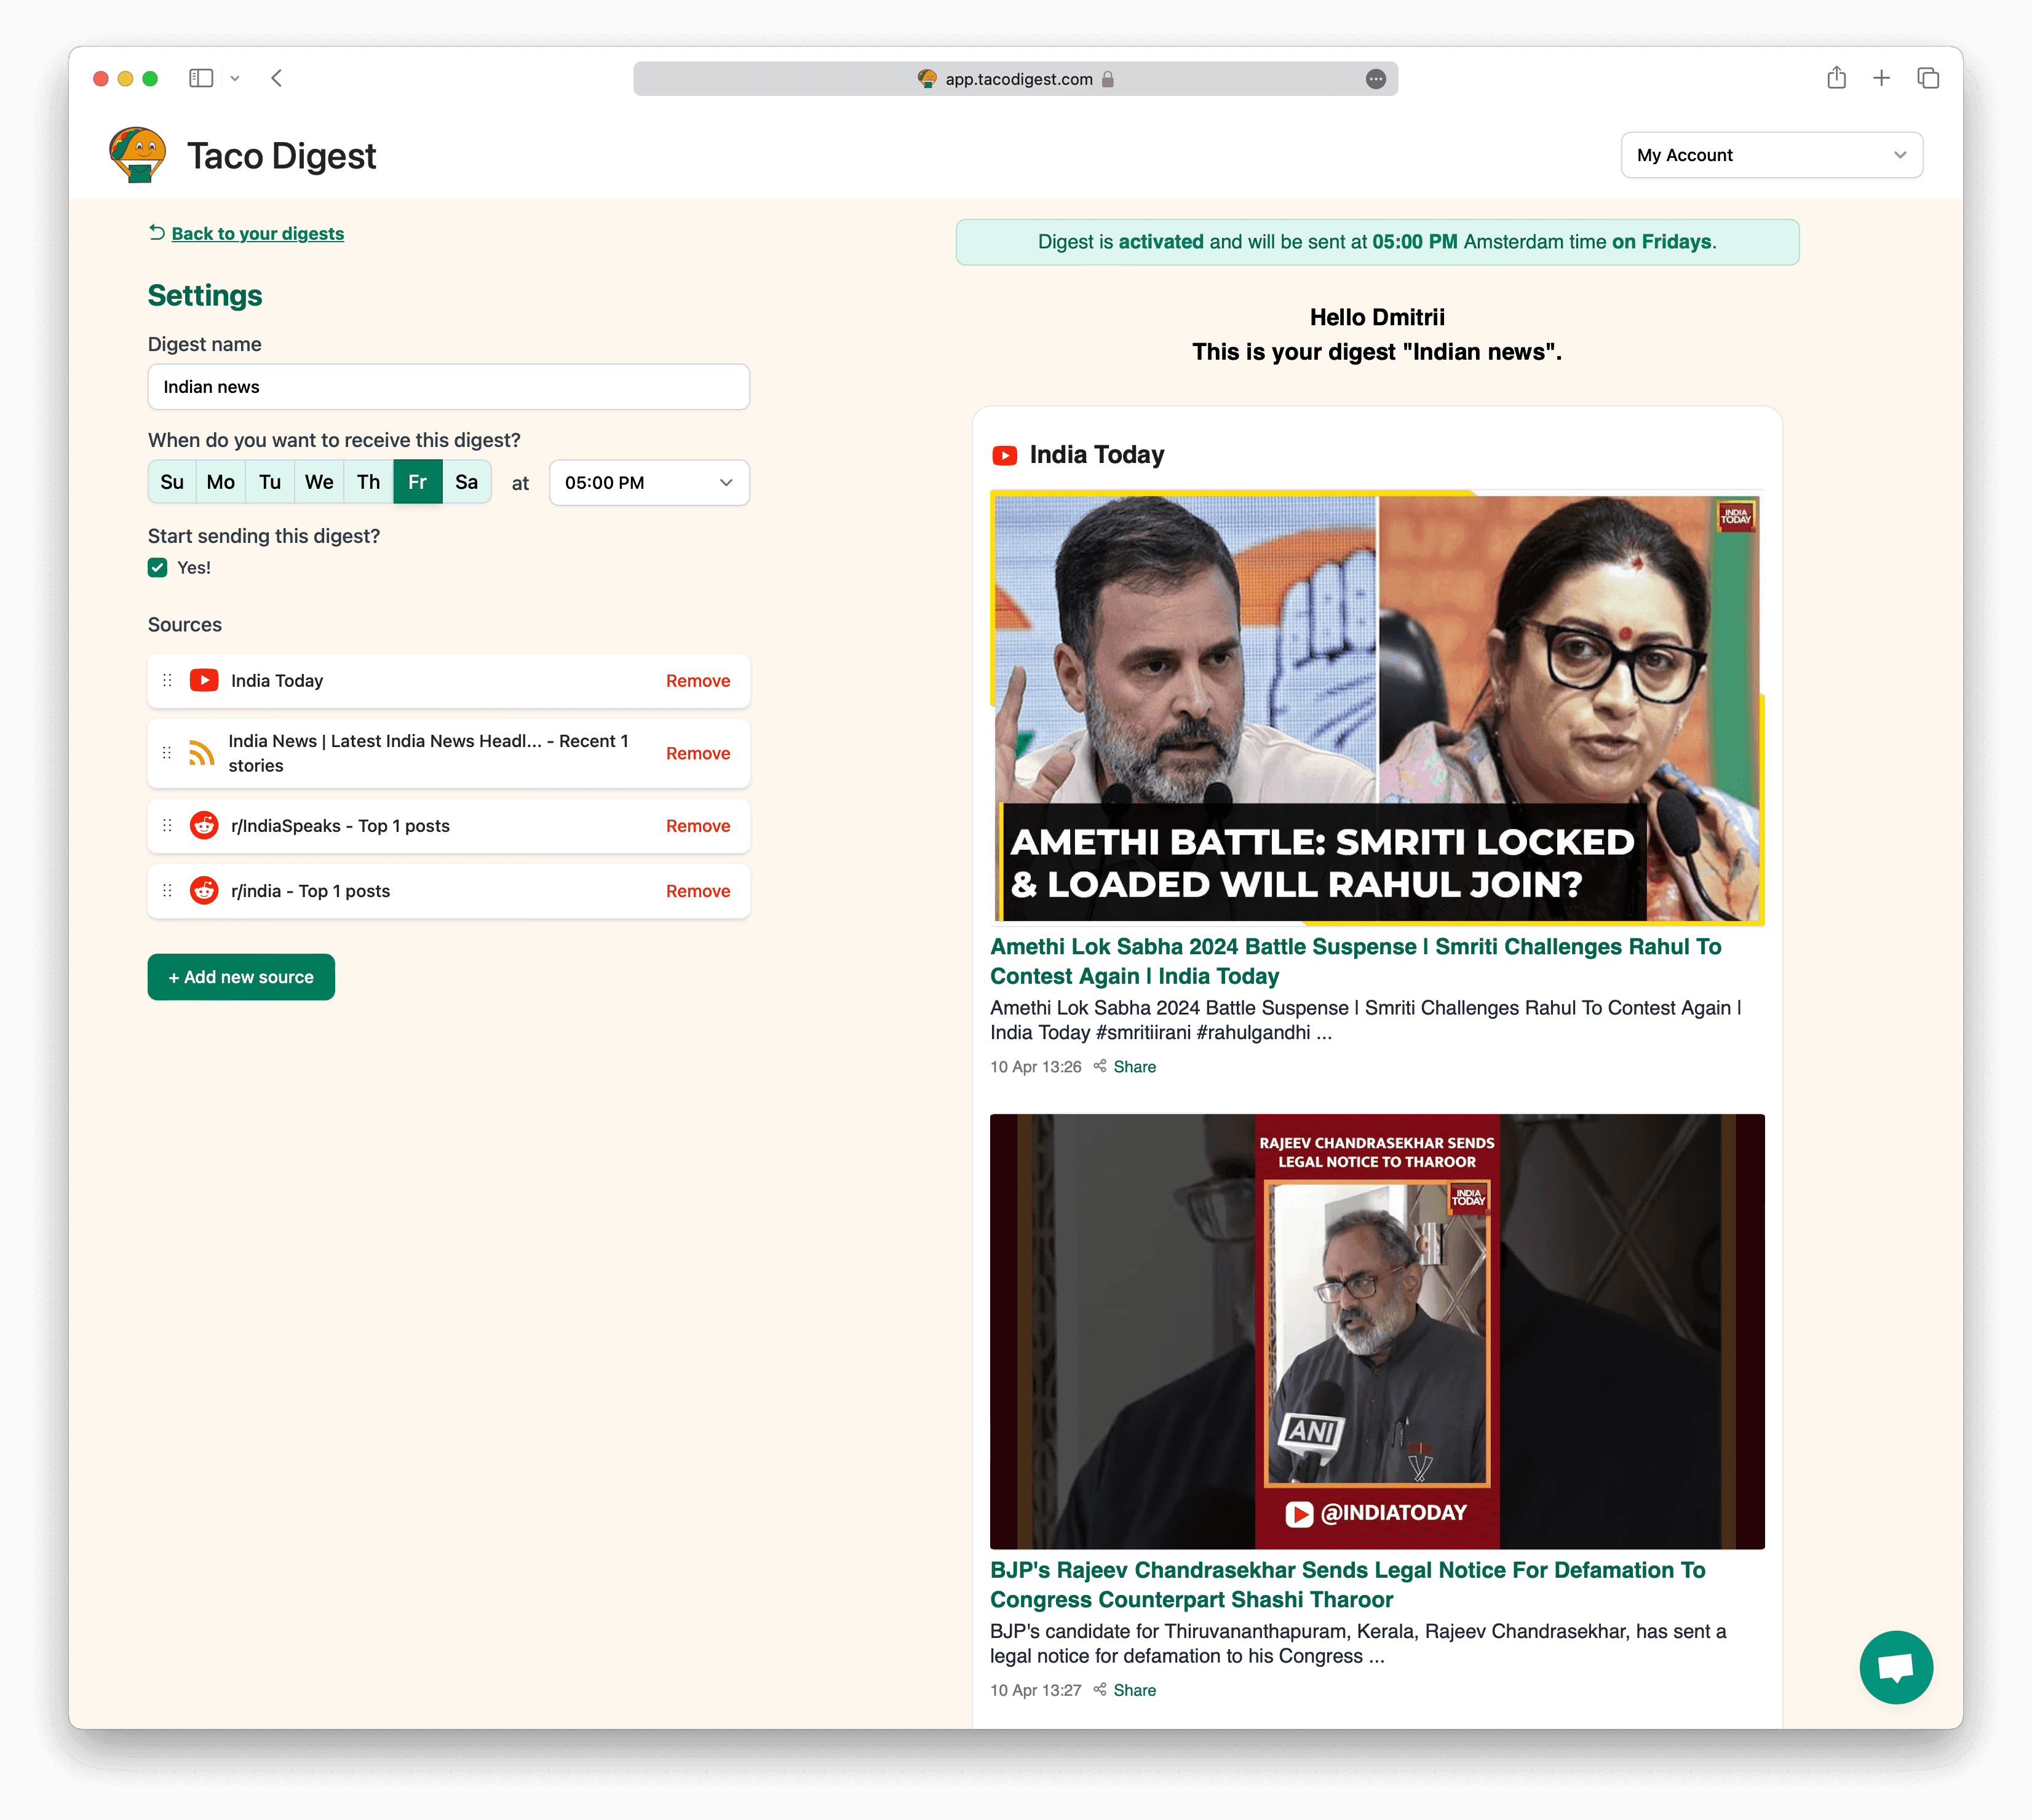
Task: Click the lock icon in the address bar
Action: click(1108, 79)
